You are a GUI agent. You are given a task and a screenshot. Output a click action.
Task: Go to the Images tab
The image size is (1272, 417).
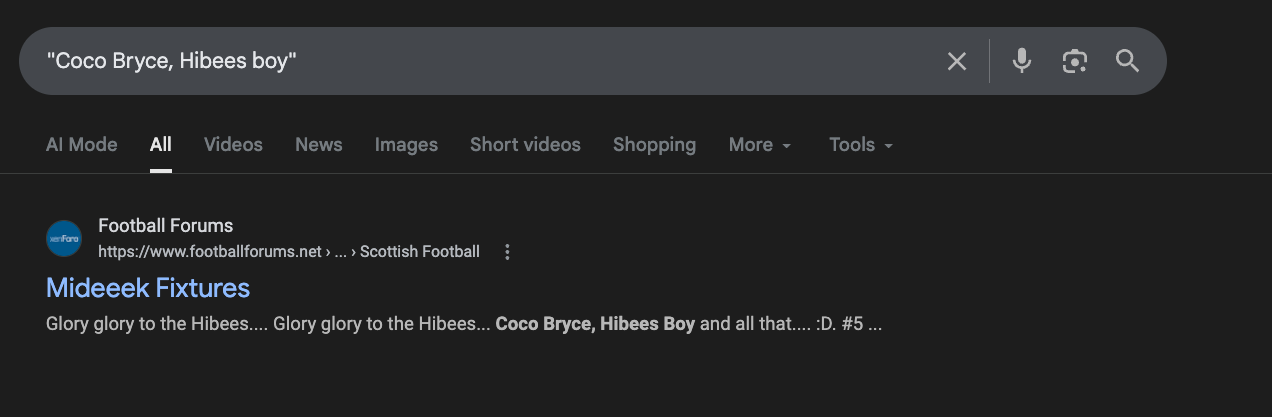pyautogui.click(x=406, y=145)
